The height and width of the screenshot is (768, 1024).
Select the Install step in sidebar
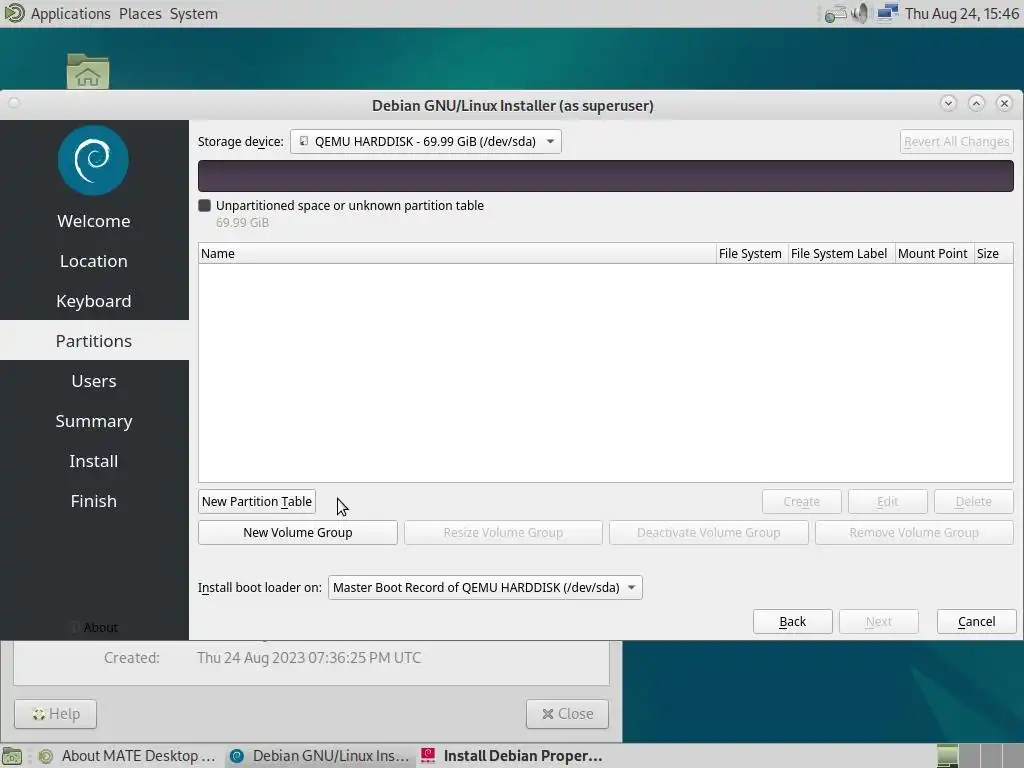click(x=94, y=460)
